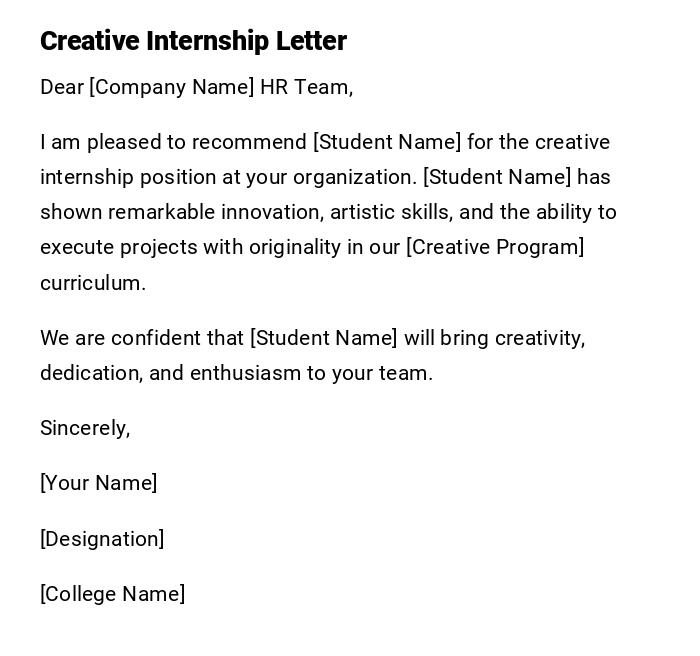
Task: Click the "Sincerely," closing line
Action: (x=85, y=428)
